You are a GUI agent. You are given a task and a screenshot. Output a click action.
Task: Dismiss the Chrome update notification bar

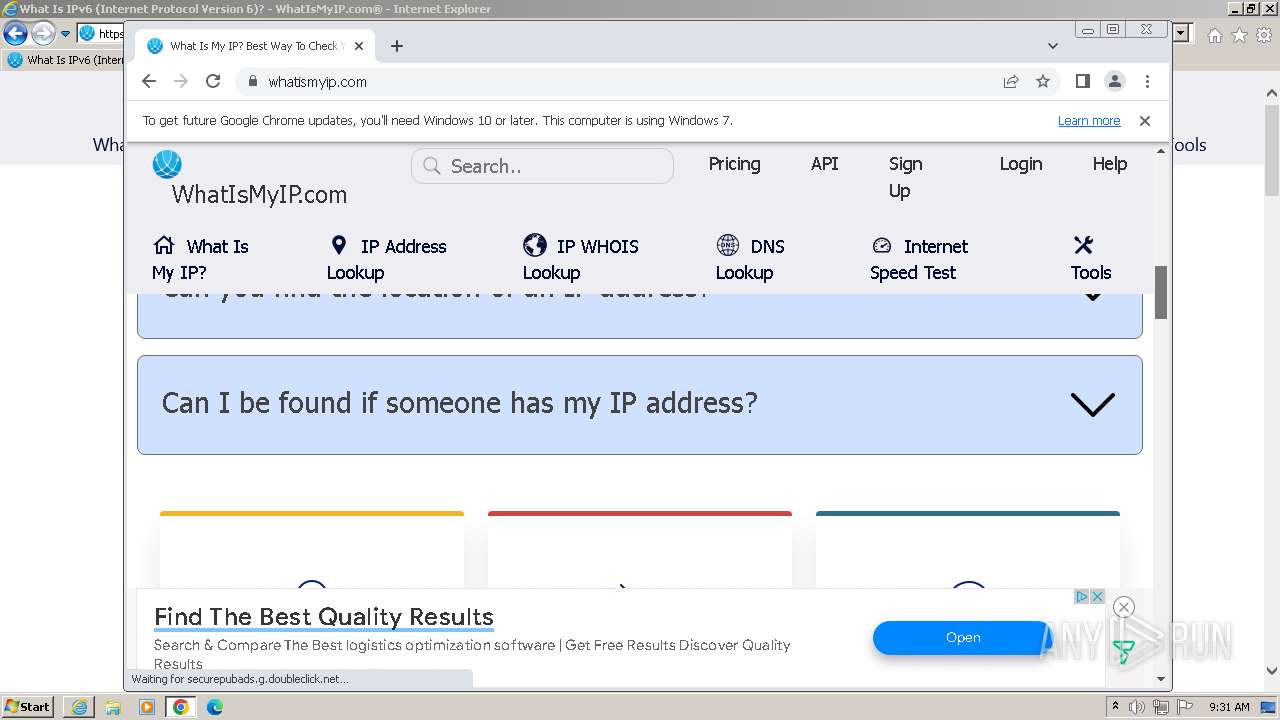[x=1145, y=120]
